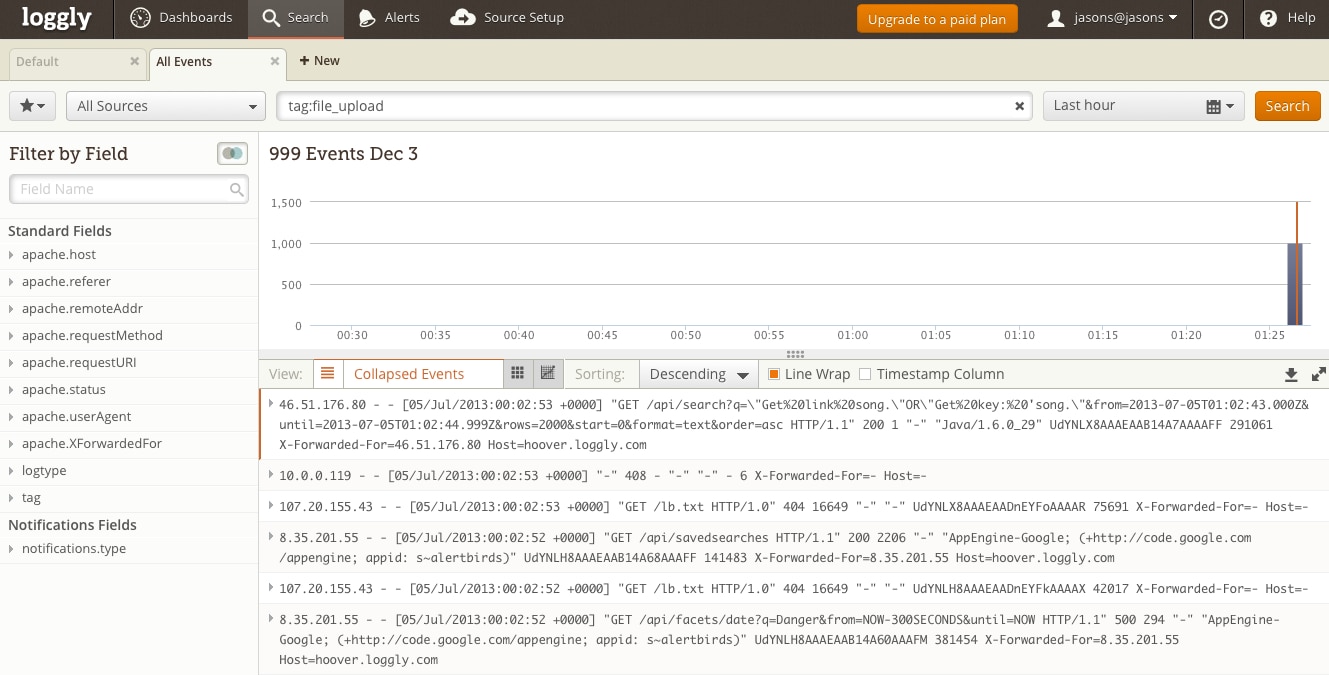Click the Field Name filter input
This screenshot has width=1329, height=675.
tap(120, 189)
